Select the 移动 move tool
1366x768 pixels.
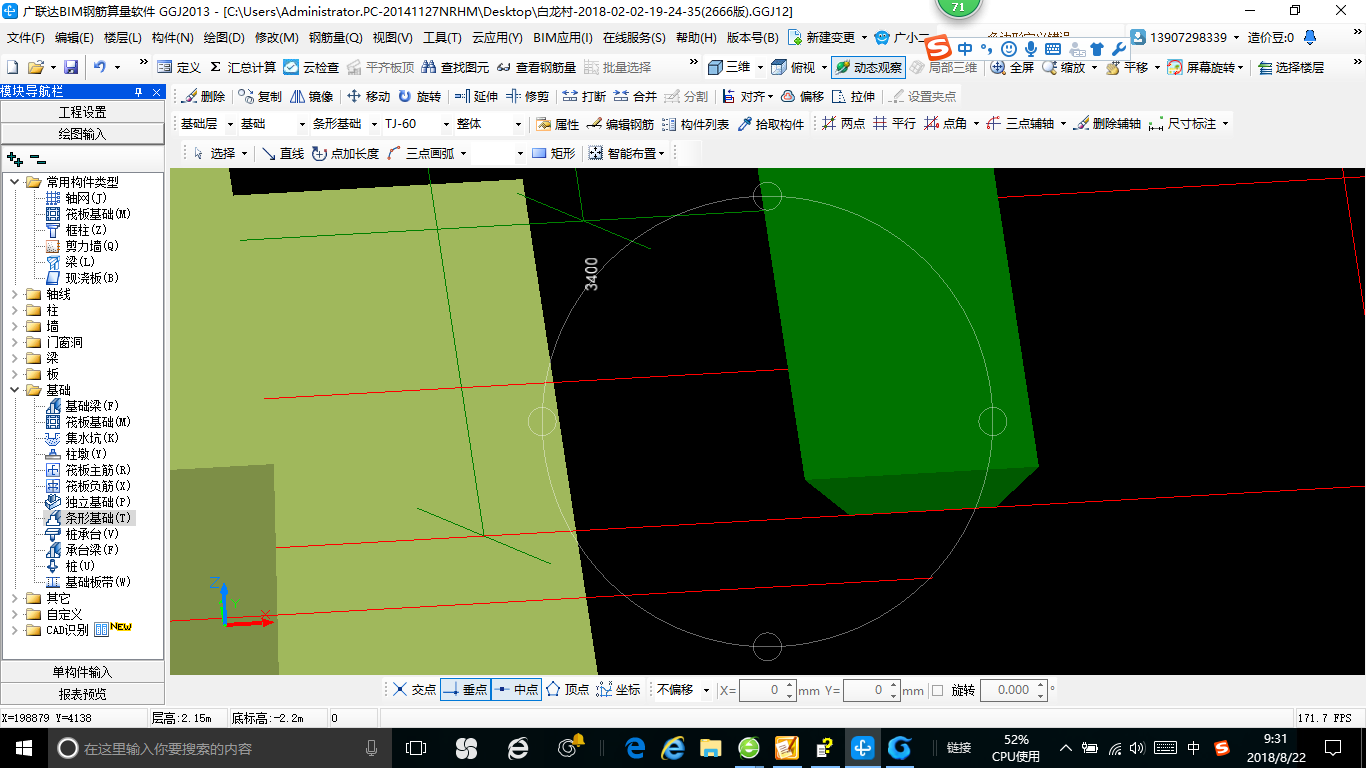pyautogui.click(x=368, y=96)
